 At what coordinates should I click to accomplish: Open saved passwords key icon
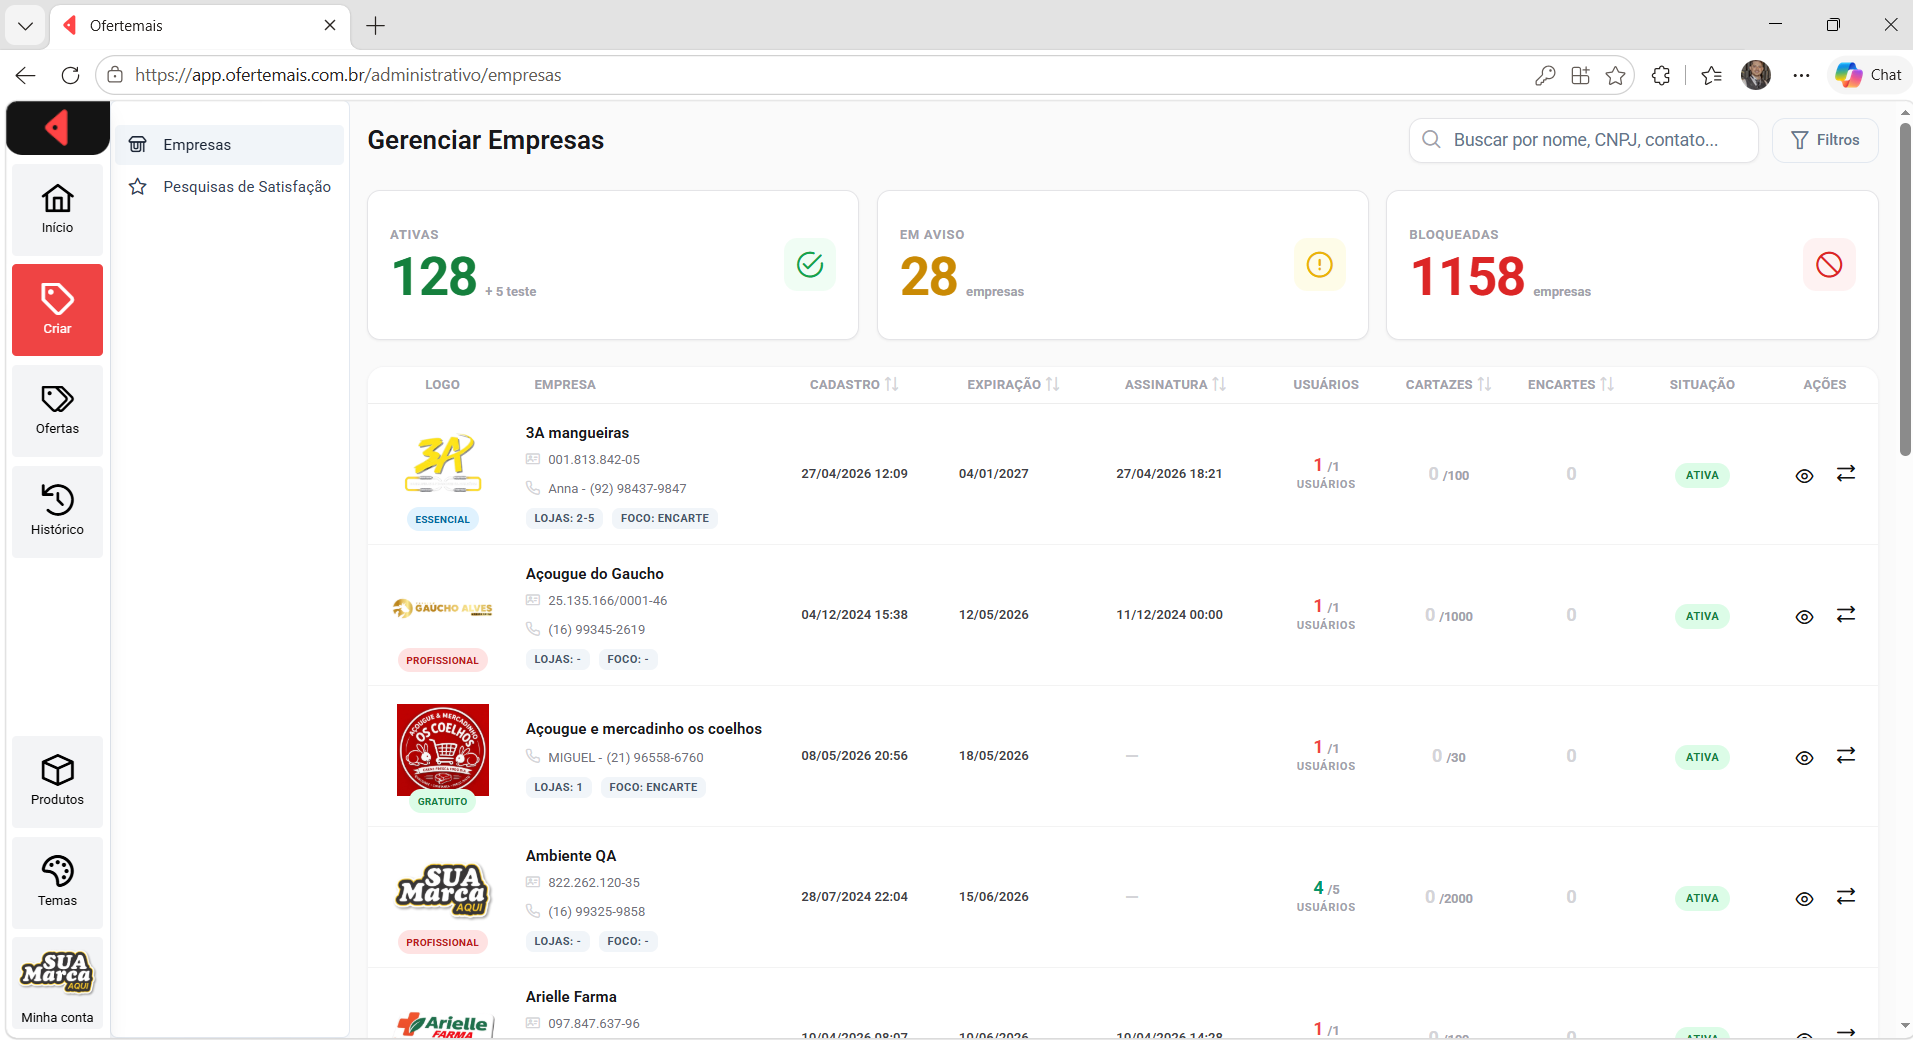coord(1545,75)
